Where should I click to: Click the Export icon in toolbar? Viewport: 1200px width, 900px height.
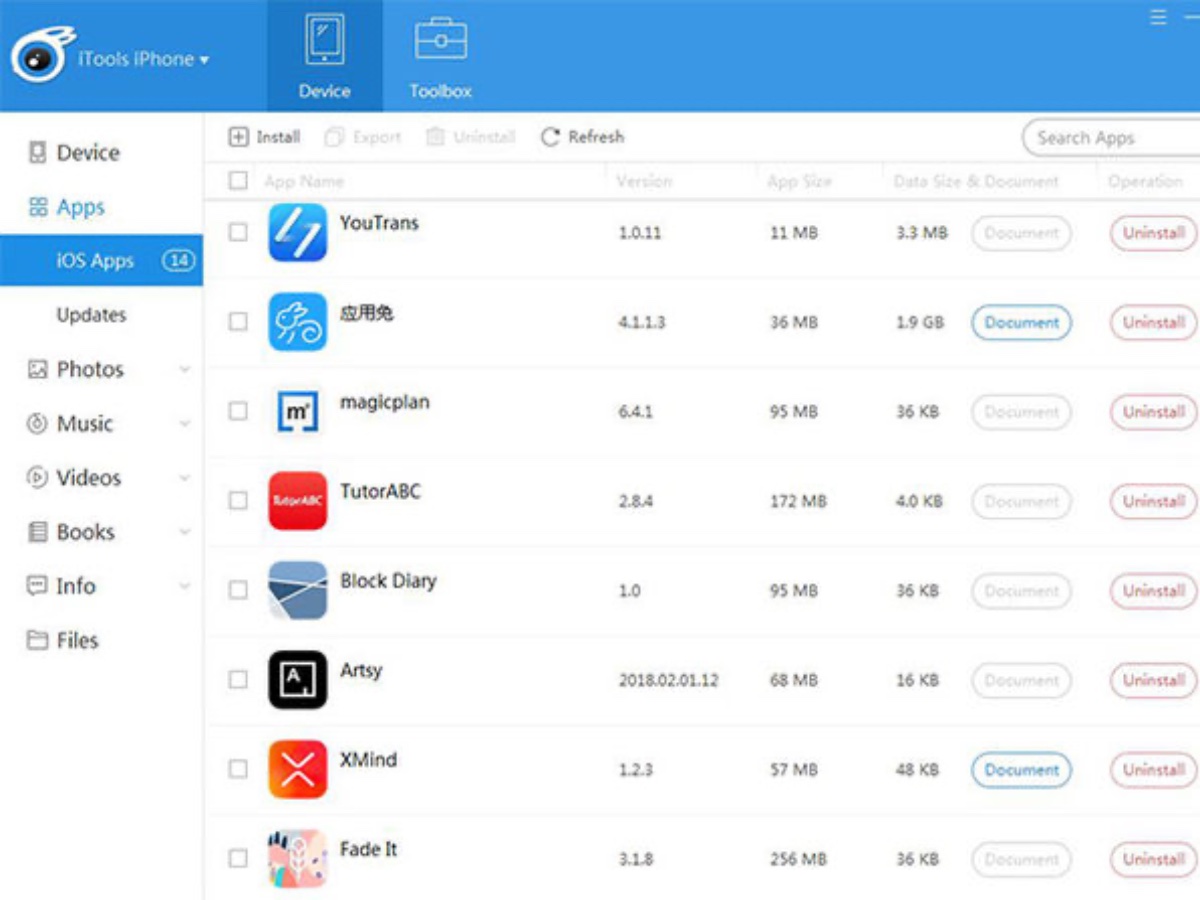[x=335, y=137]
